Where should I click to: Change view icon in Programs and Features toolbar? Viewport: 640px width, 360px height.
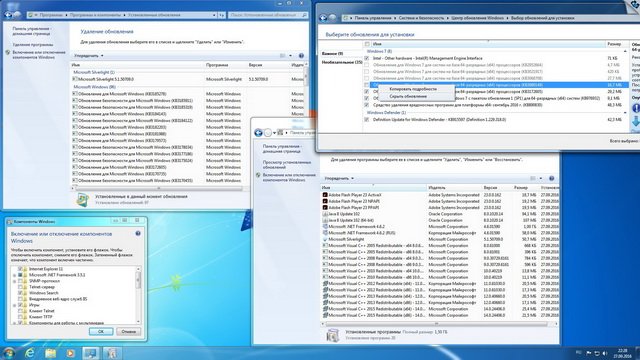[533, 178]
